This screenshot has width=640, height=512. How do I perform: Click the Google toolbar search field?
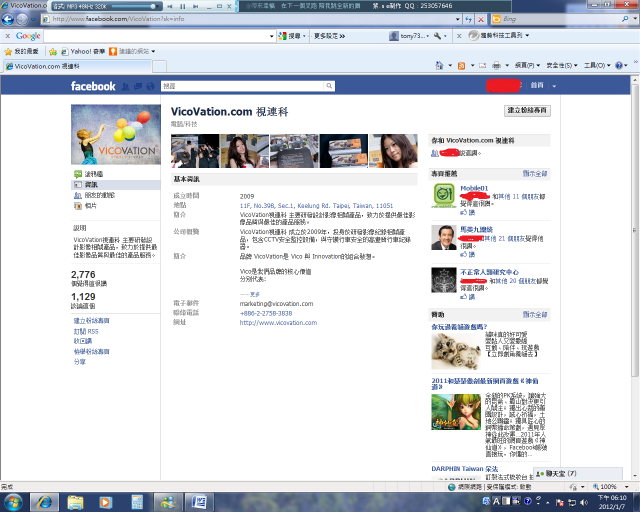point(156,36)
